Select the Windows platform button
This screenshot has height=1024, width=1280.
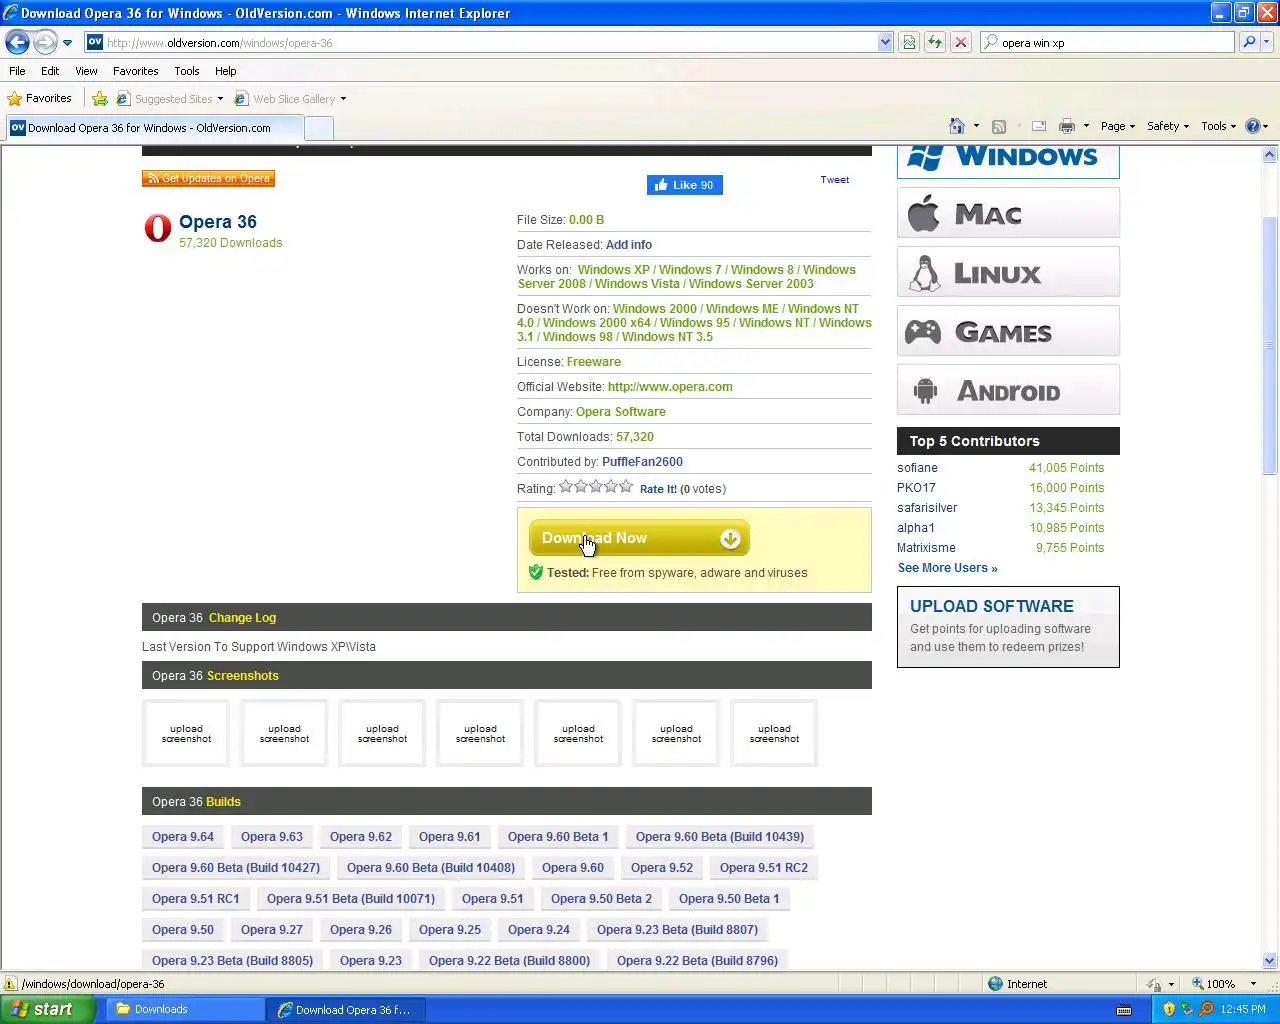point(1008,160)
